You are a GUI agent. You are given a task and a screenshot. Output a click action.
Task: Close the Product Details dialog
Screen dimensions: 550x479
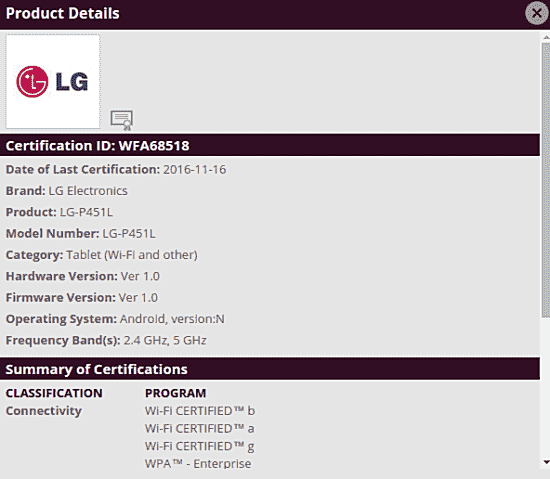(536, 13)
